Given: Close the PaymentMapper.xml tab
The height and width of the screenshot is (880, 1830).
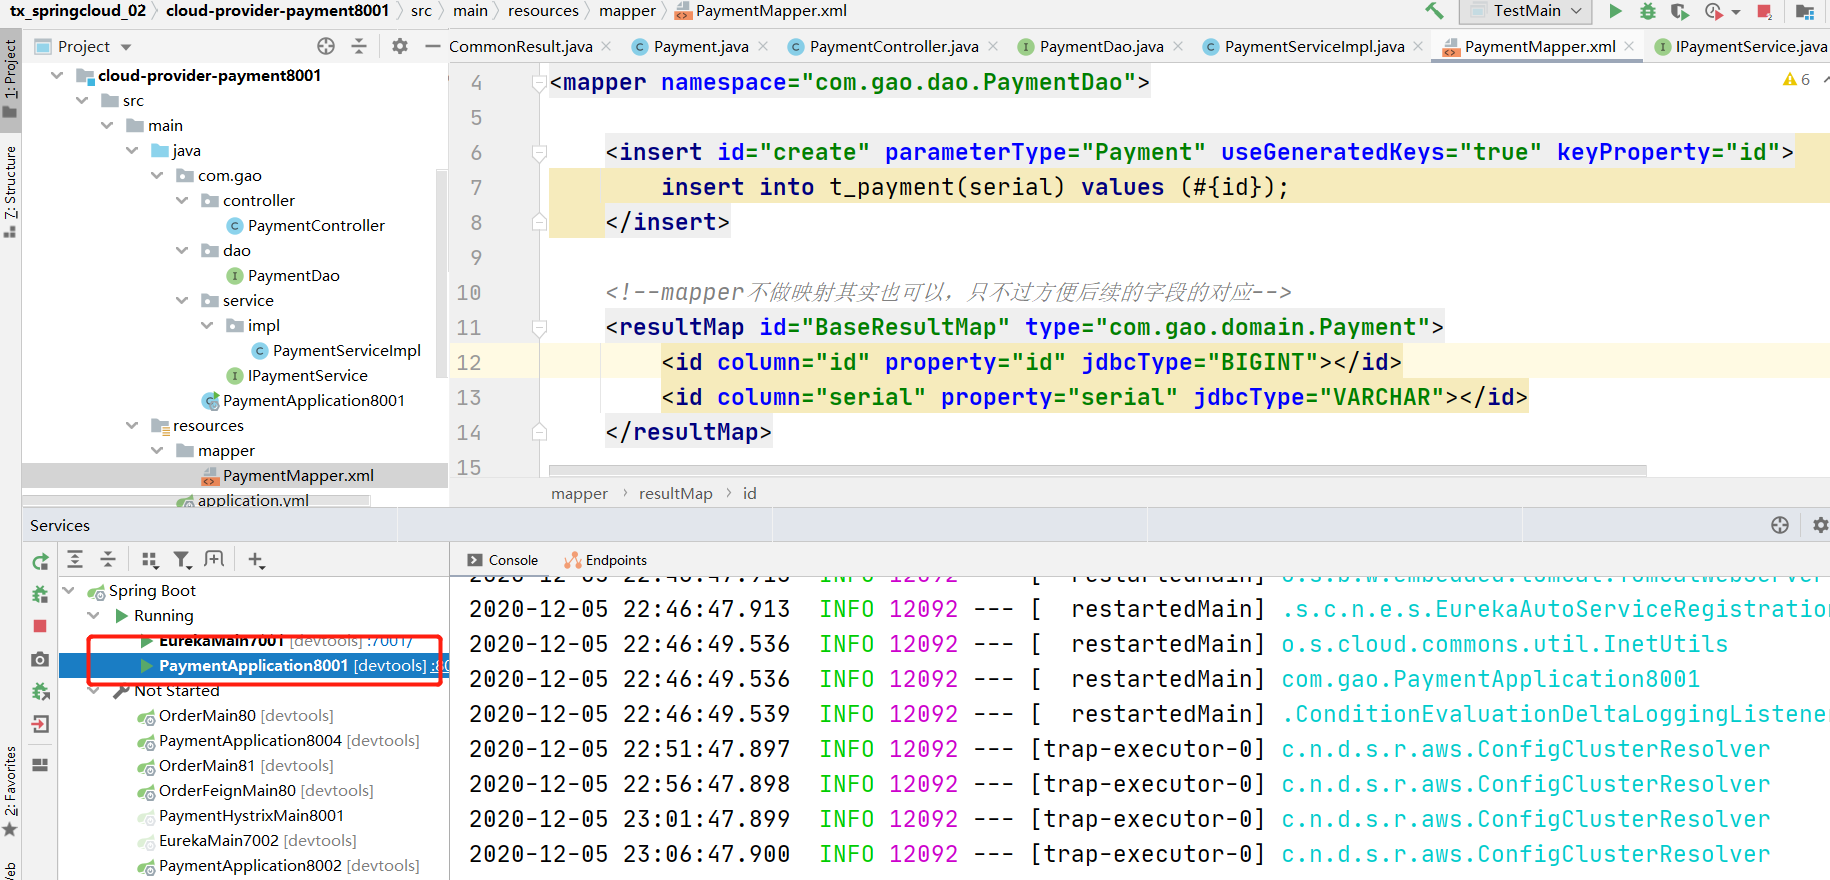Looking at the screenshot, I should (x=1629, y=46).
